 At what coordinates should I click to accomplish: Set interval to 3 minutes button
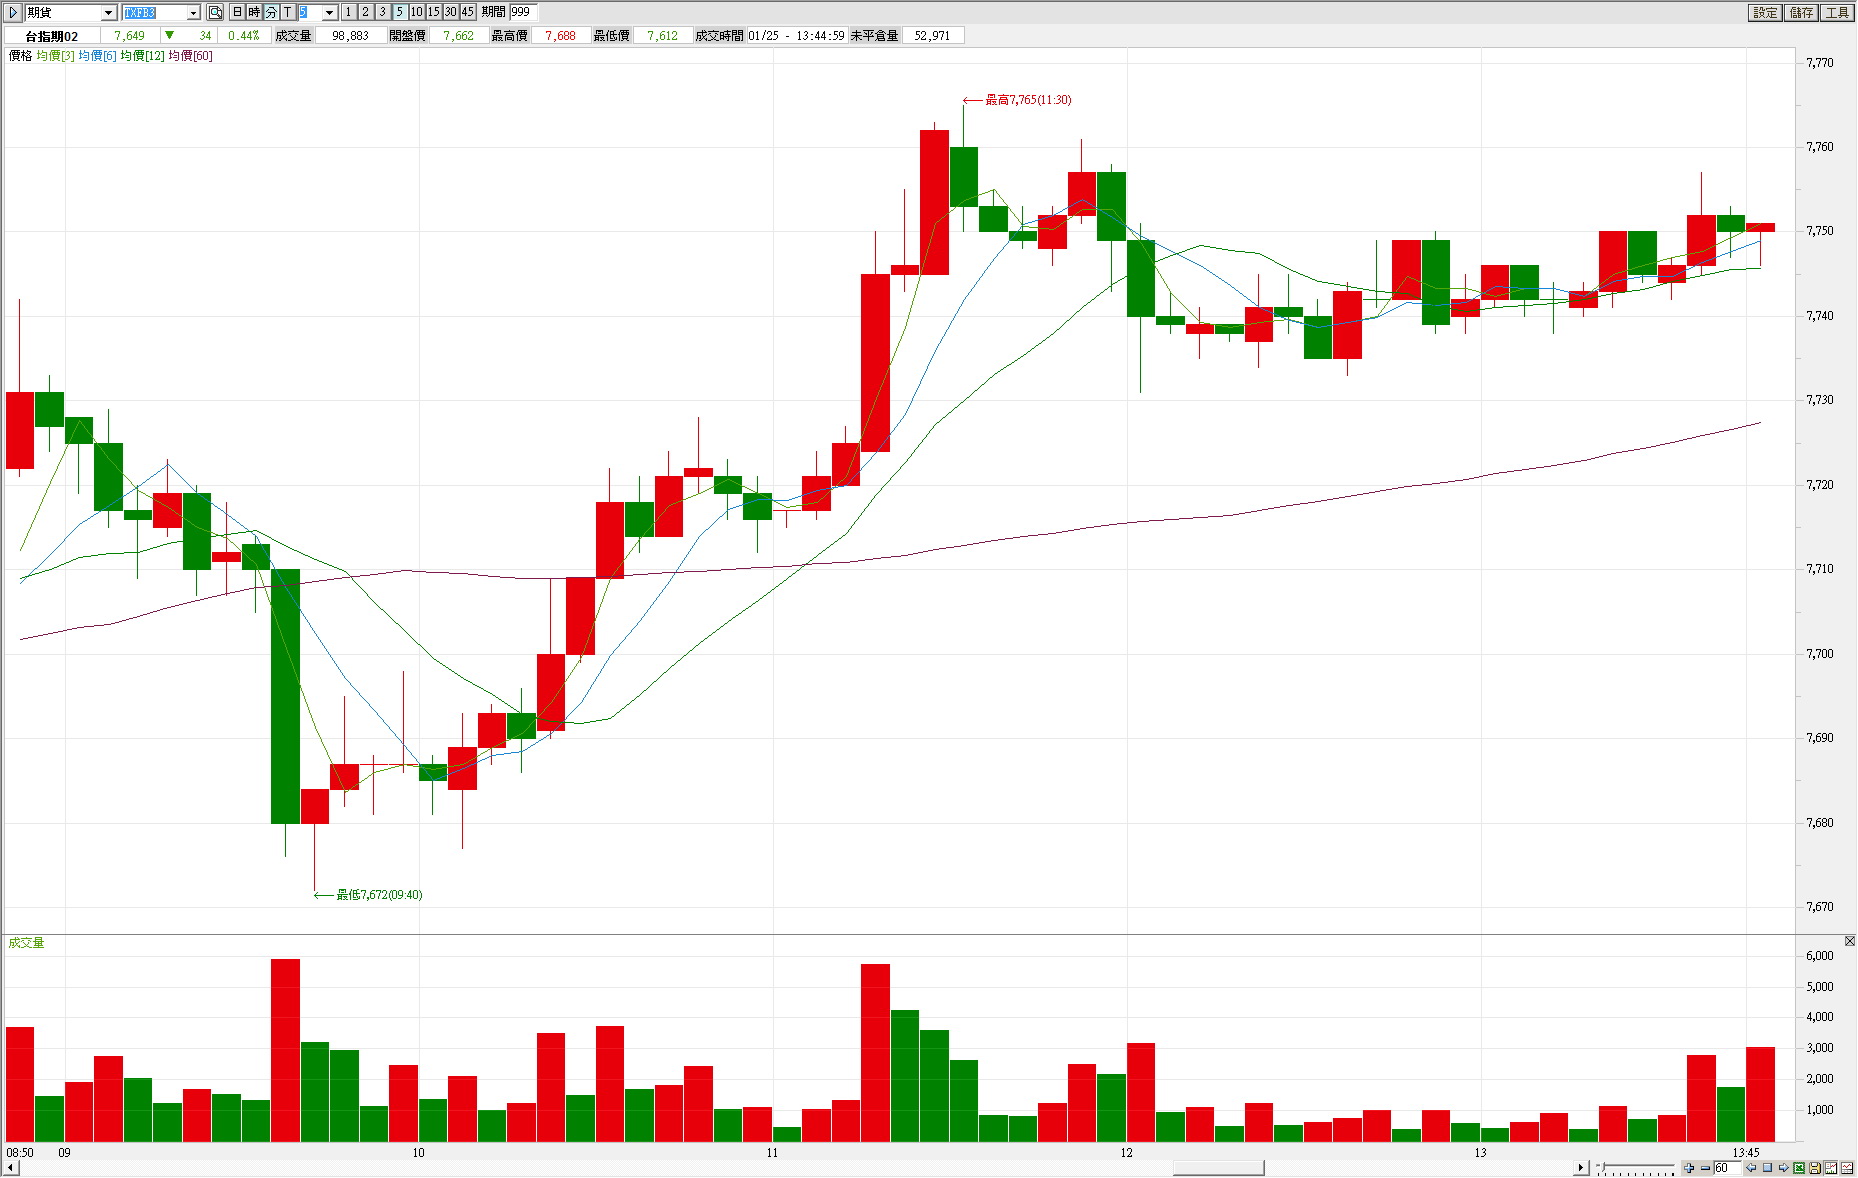click(x=382, y=12)
